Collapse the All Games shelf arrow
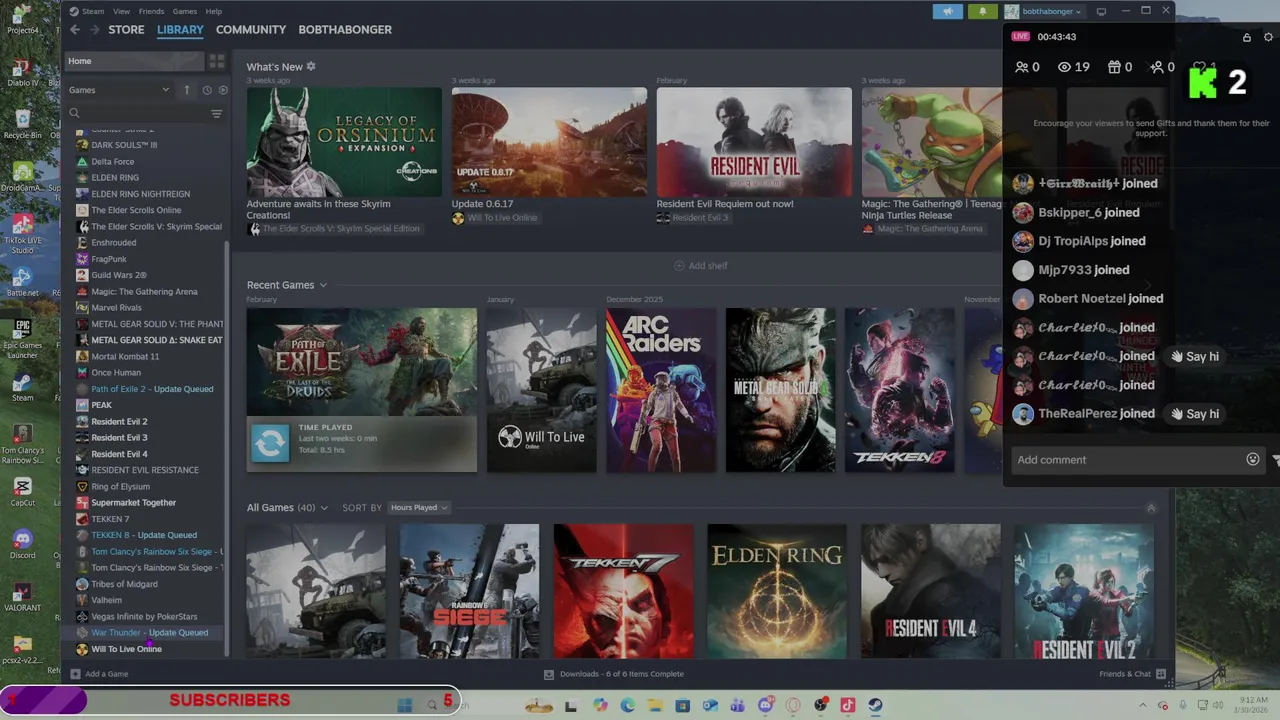 click(x=1151, y=508)
